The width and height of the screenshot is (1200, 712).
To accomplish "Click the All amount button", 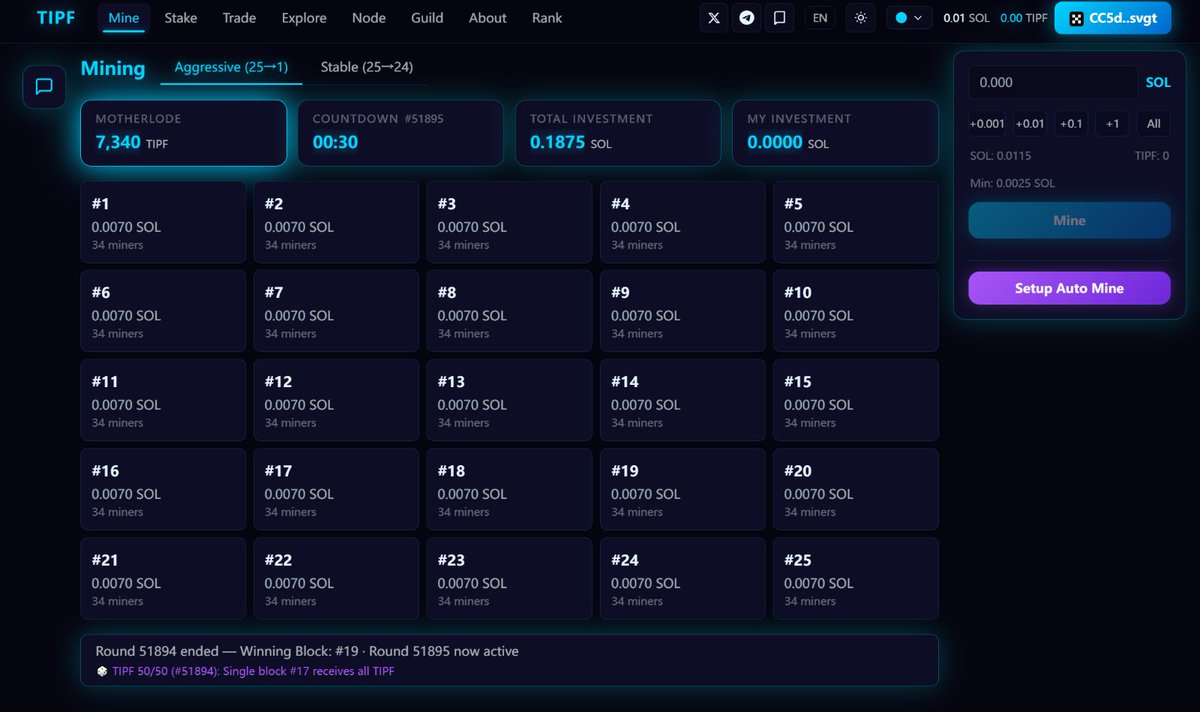I will point(1154,124).
